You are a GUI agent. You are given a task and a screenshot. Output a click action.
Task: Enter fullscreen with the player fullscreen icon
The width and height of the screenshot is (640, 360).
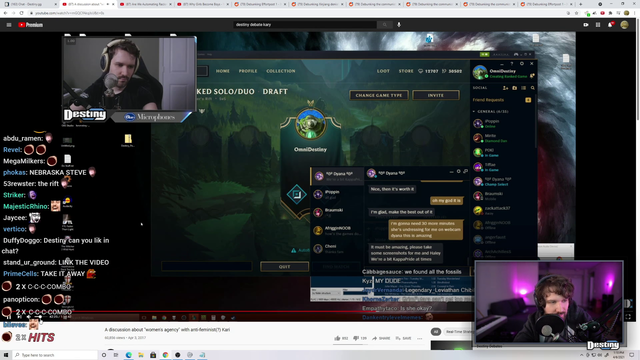(628, 317)
